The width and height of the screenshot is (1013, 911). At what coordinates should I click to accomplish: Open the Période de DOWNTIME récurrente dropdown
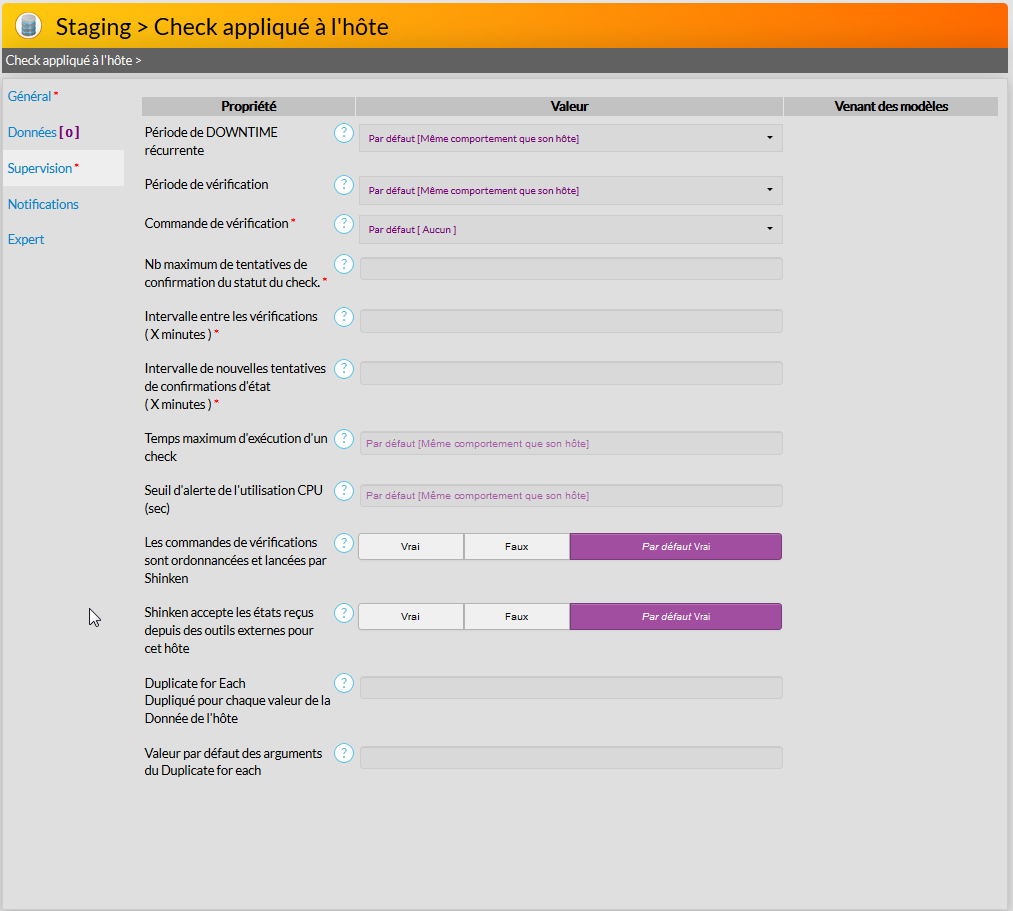click(570, 138)
